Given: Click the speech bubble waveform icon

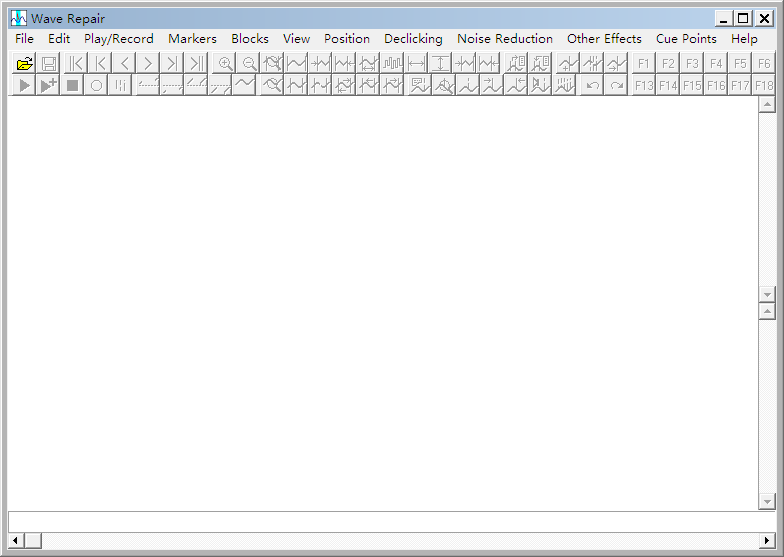Looking at the screenshot, I should tap(419, 85).
